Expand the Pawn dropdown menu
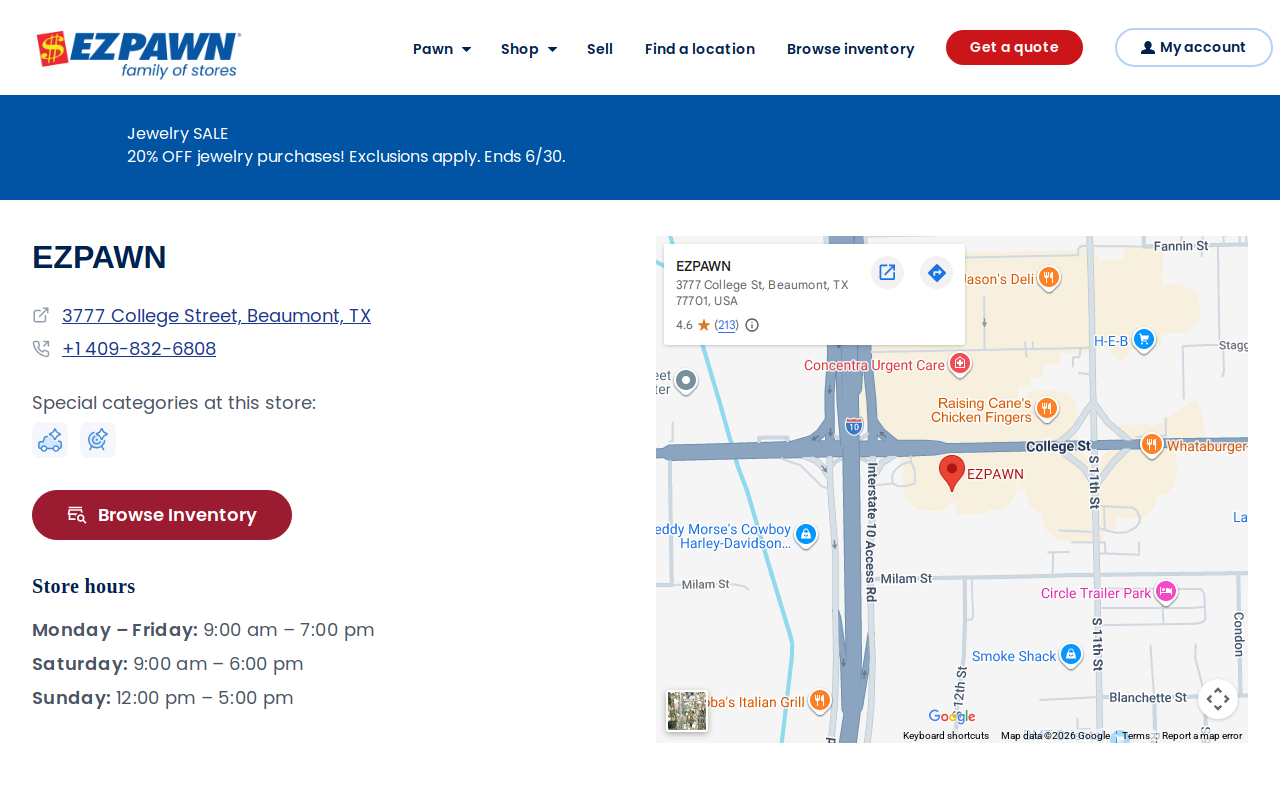 pyautogui.click(x=442, y=49)
